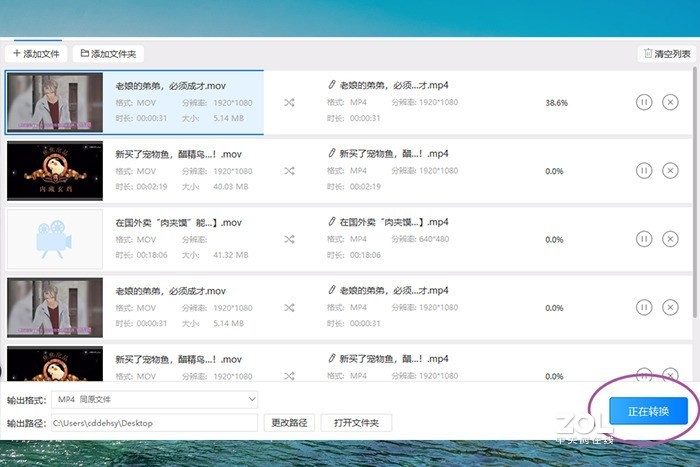Select the chick logo thumbnail of the 00:02:19 file

pyautogui.click(x=55, y=171)
